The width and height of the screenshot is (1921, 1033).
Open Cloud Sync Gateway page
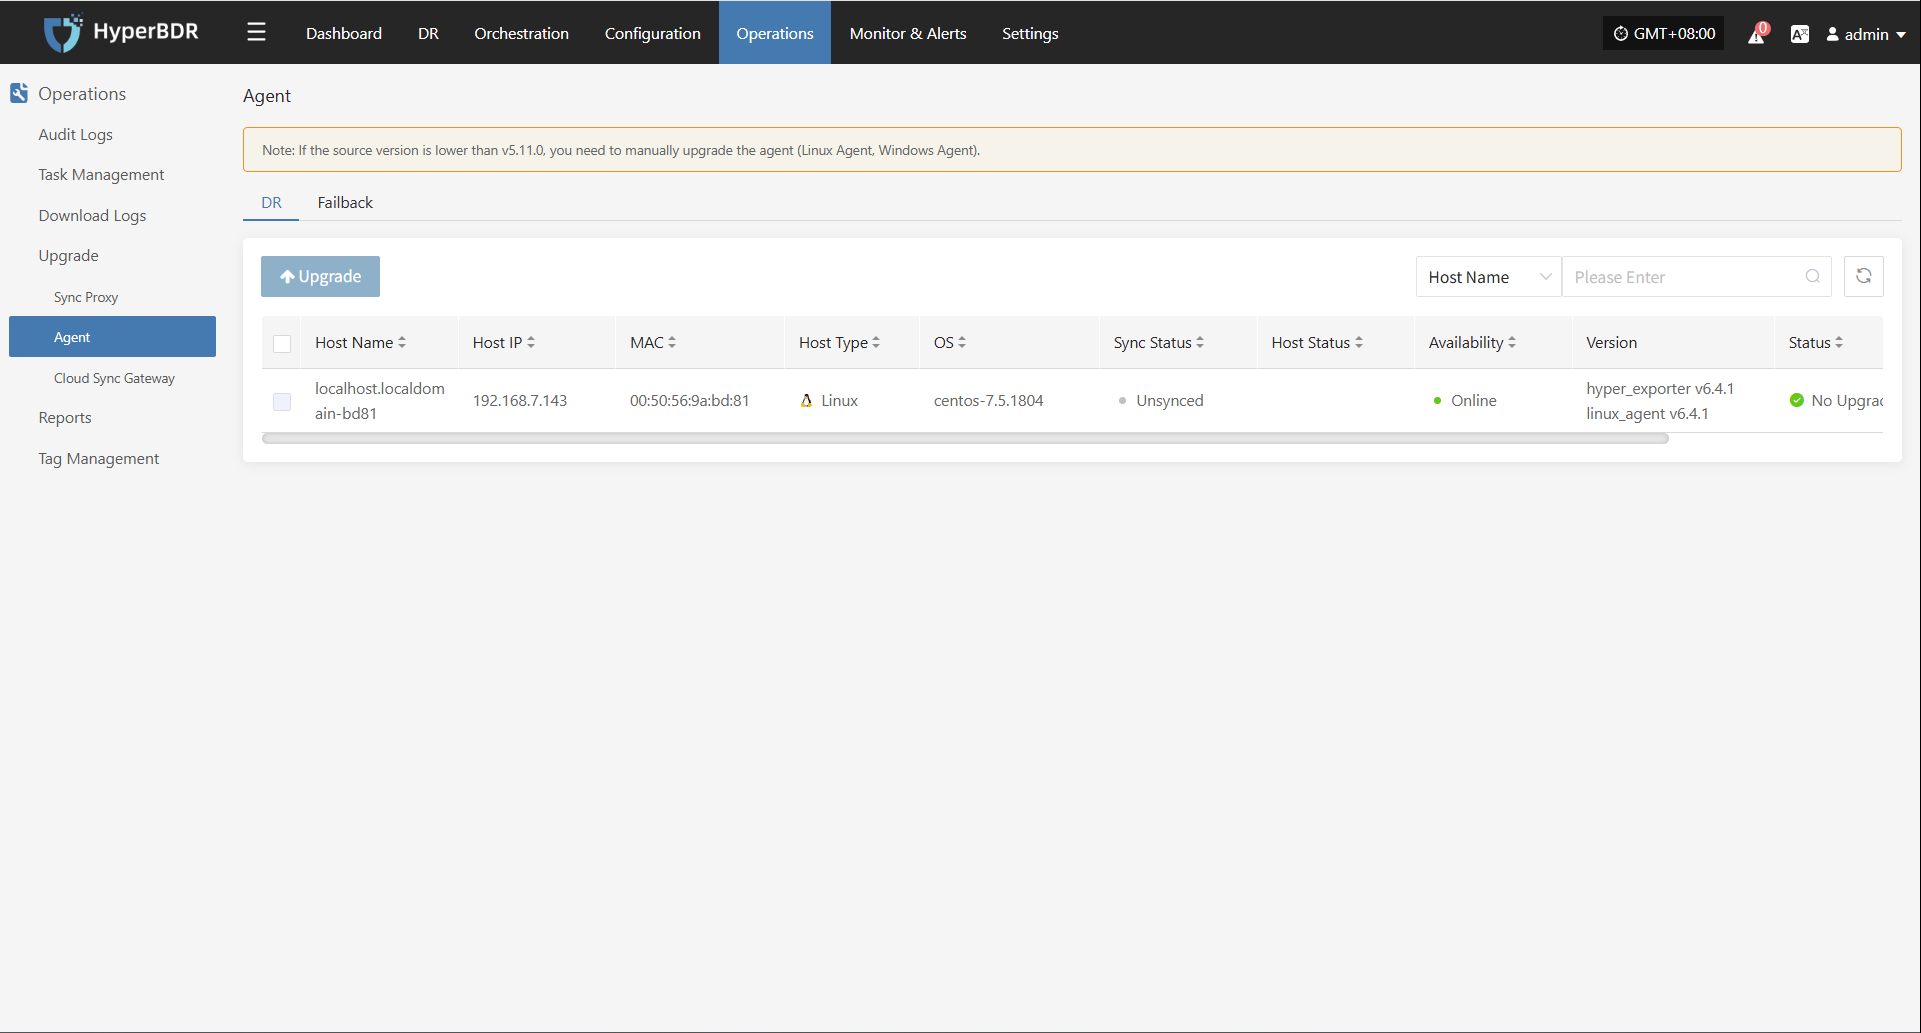pos(114,378)
